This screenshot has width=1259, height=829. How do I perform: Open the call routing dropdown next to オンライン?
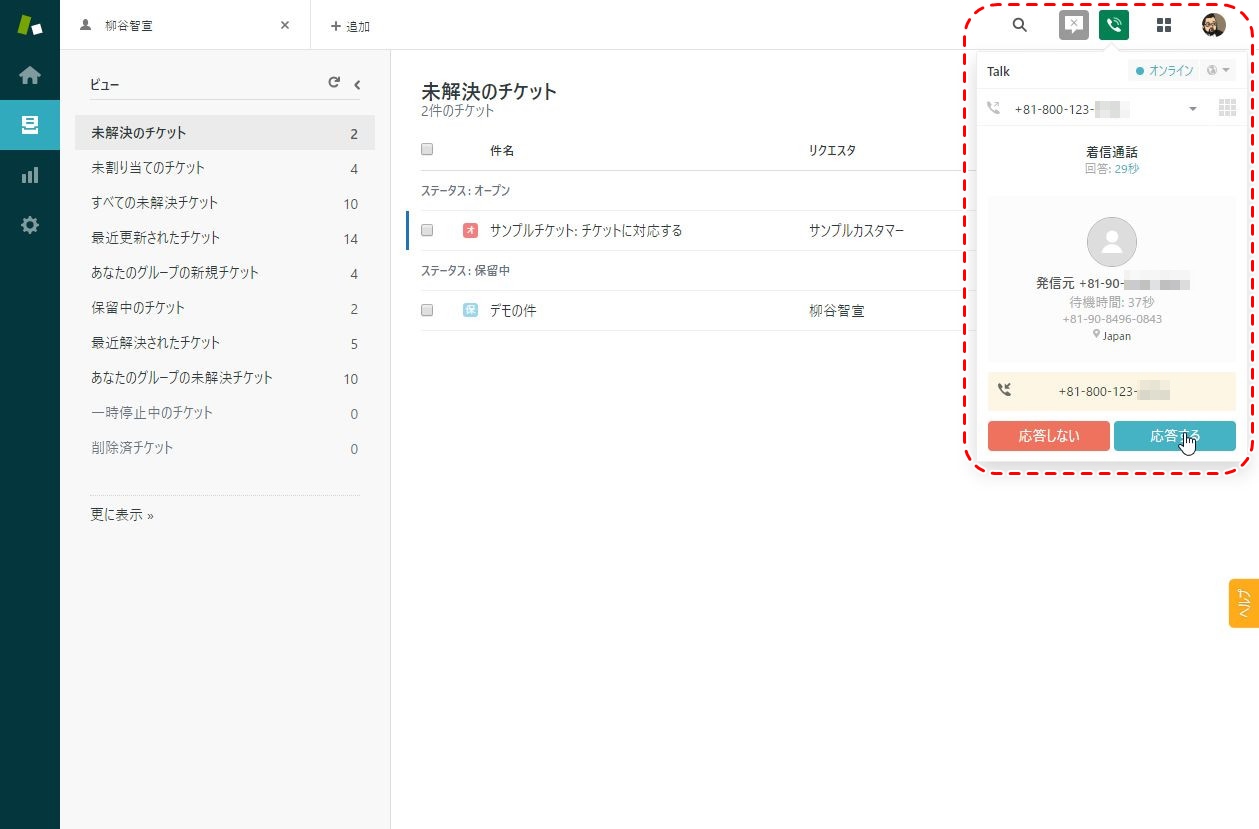pos(1219,71)
